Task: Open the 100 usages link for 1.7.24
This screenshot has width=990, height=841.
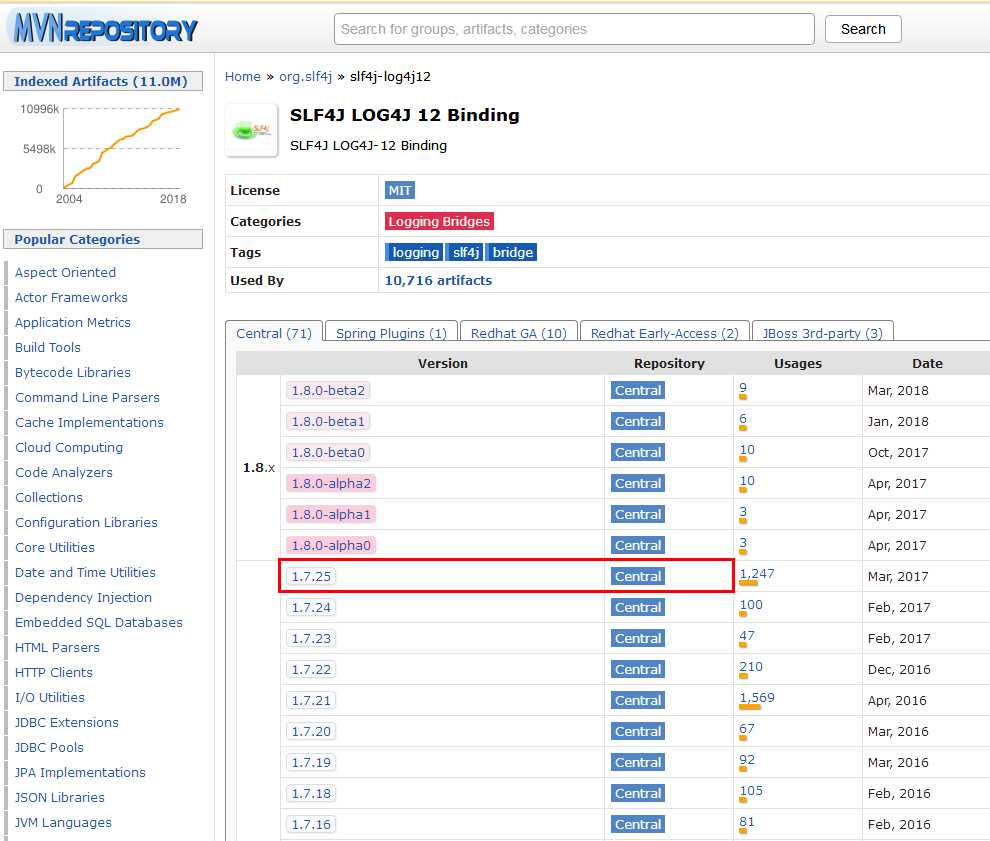Action: 751,604
